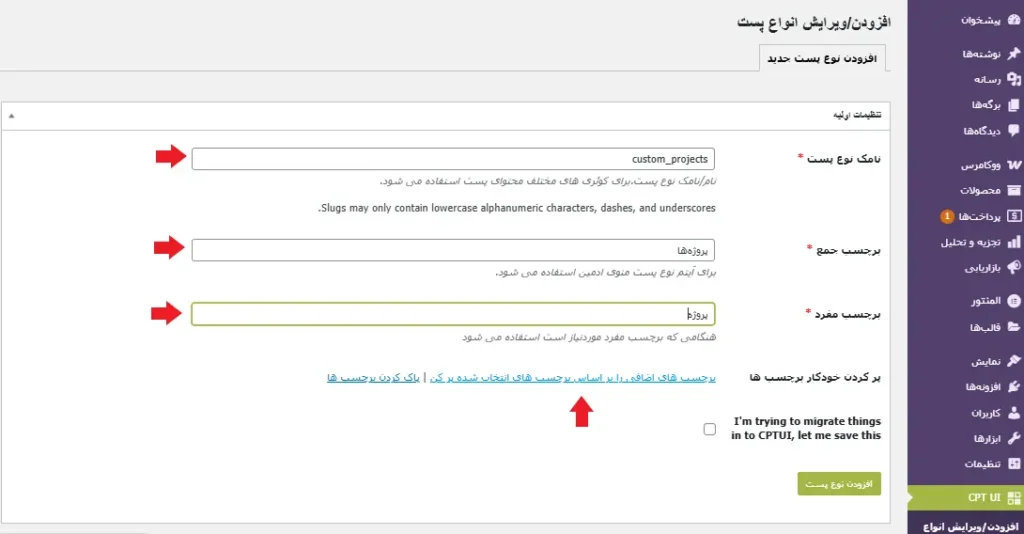Click the نمایش appearance brush icon

(x=1014, y=360)
